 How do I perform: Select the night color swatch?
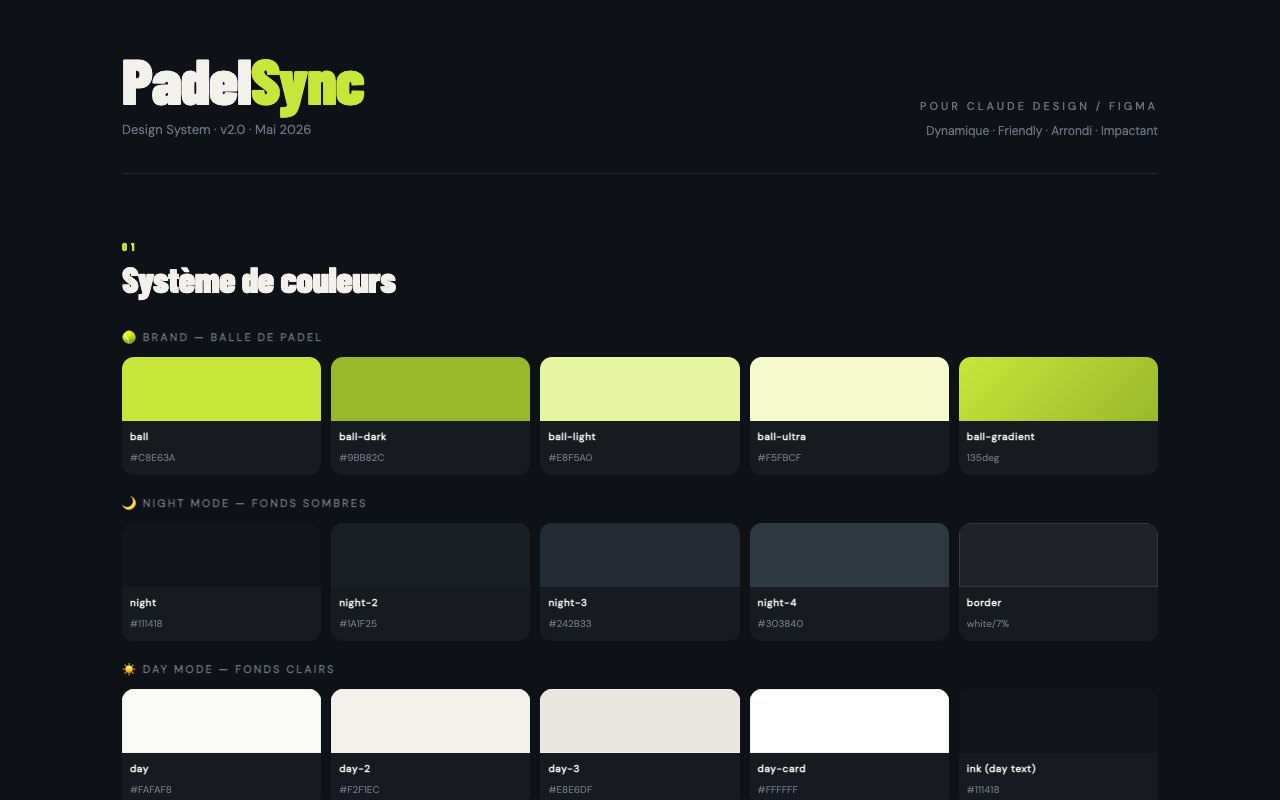pyautogui.click(x=221, y=555)
